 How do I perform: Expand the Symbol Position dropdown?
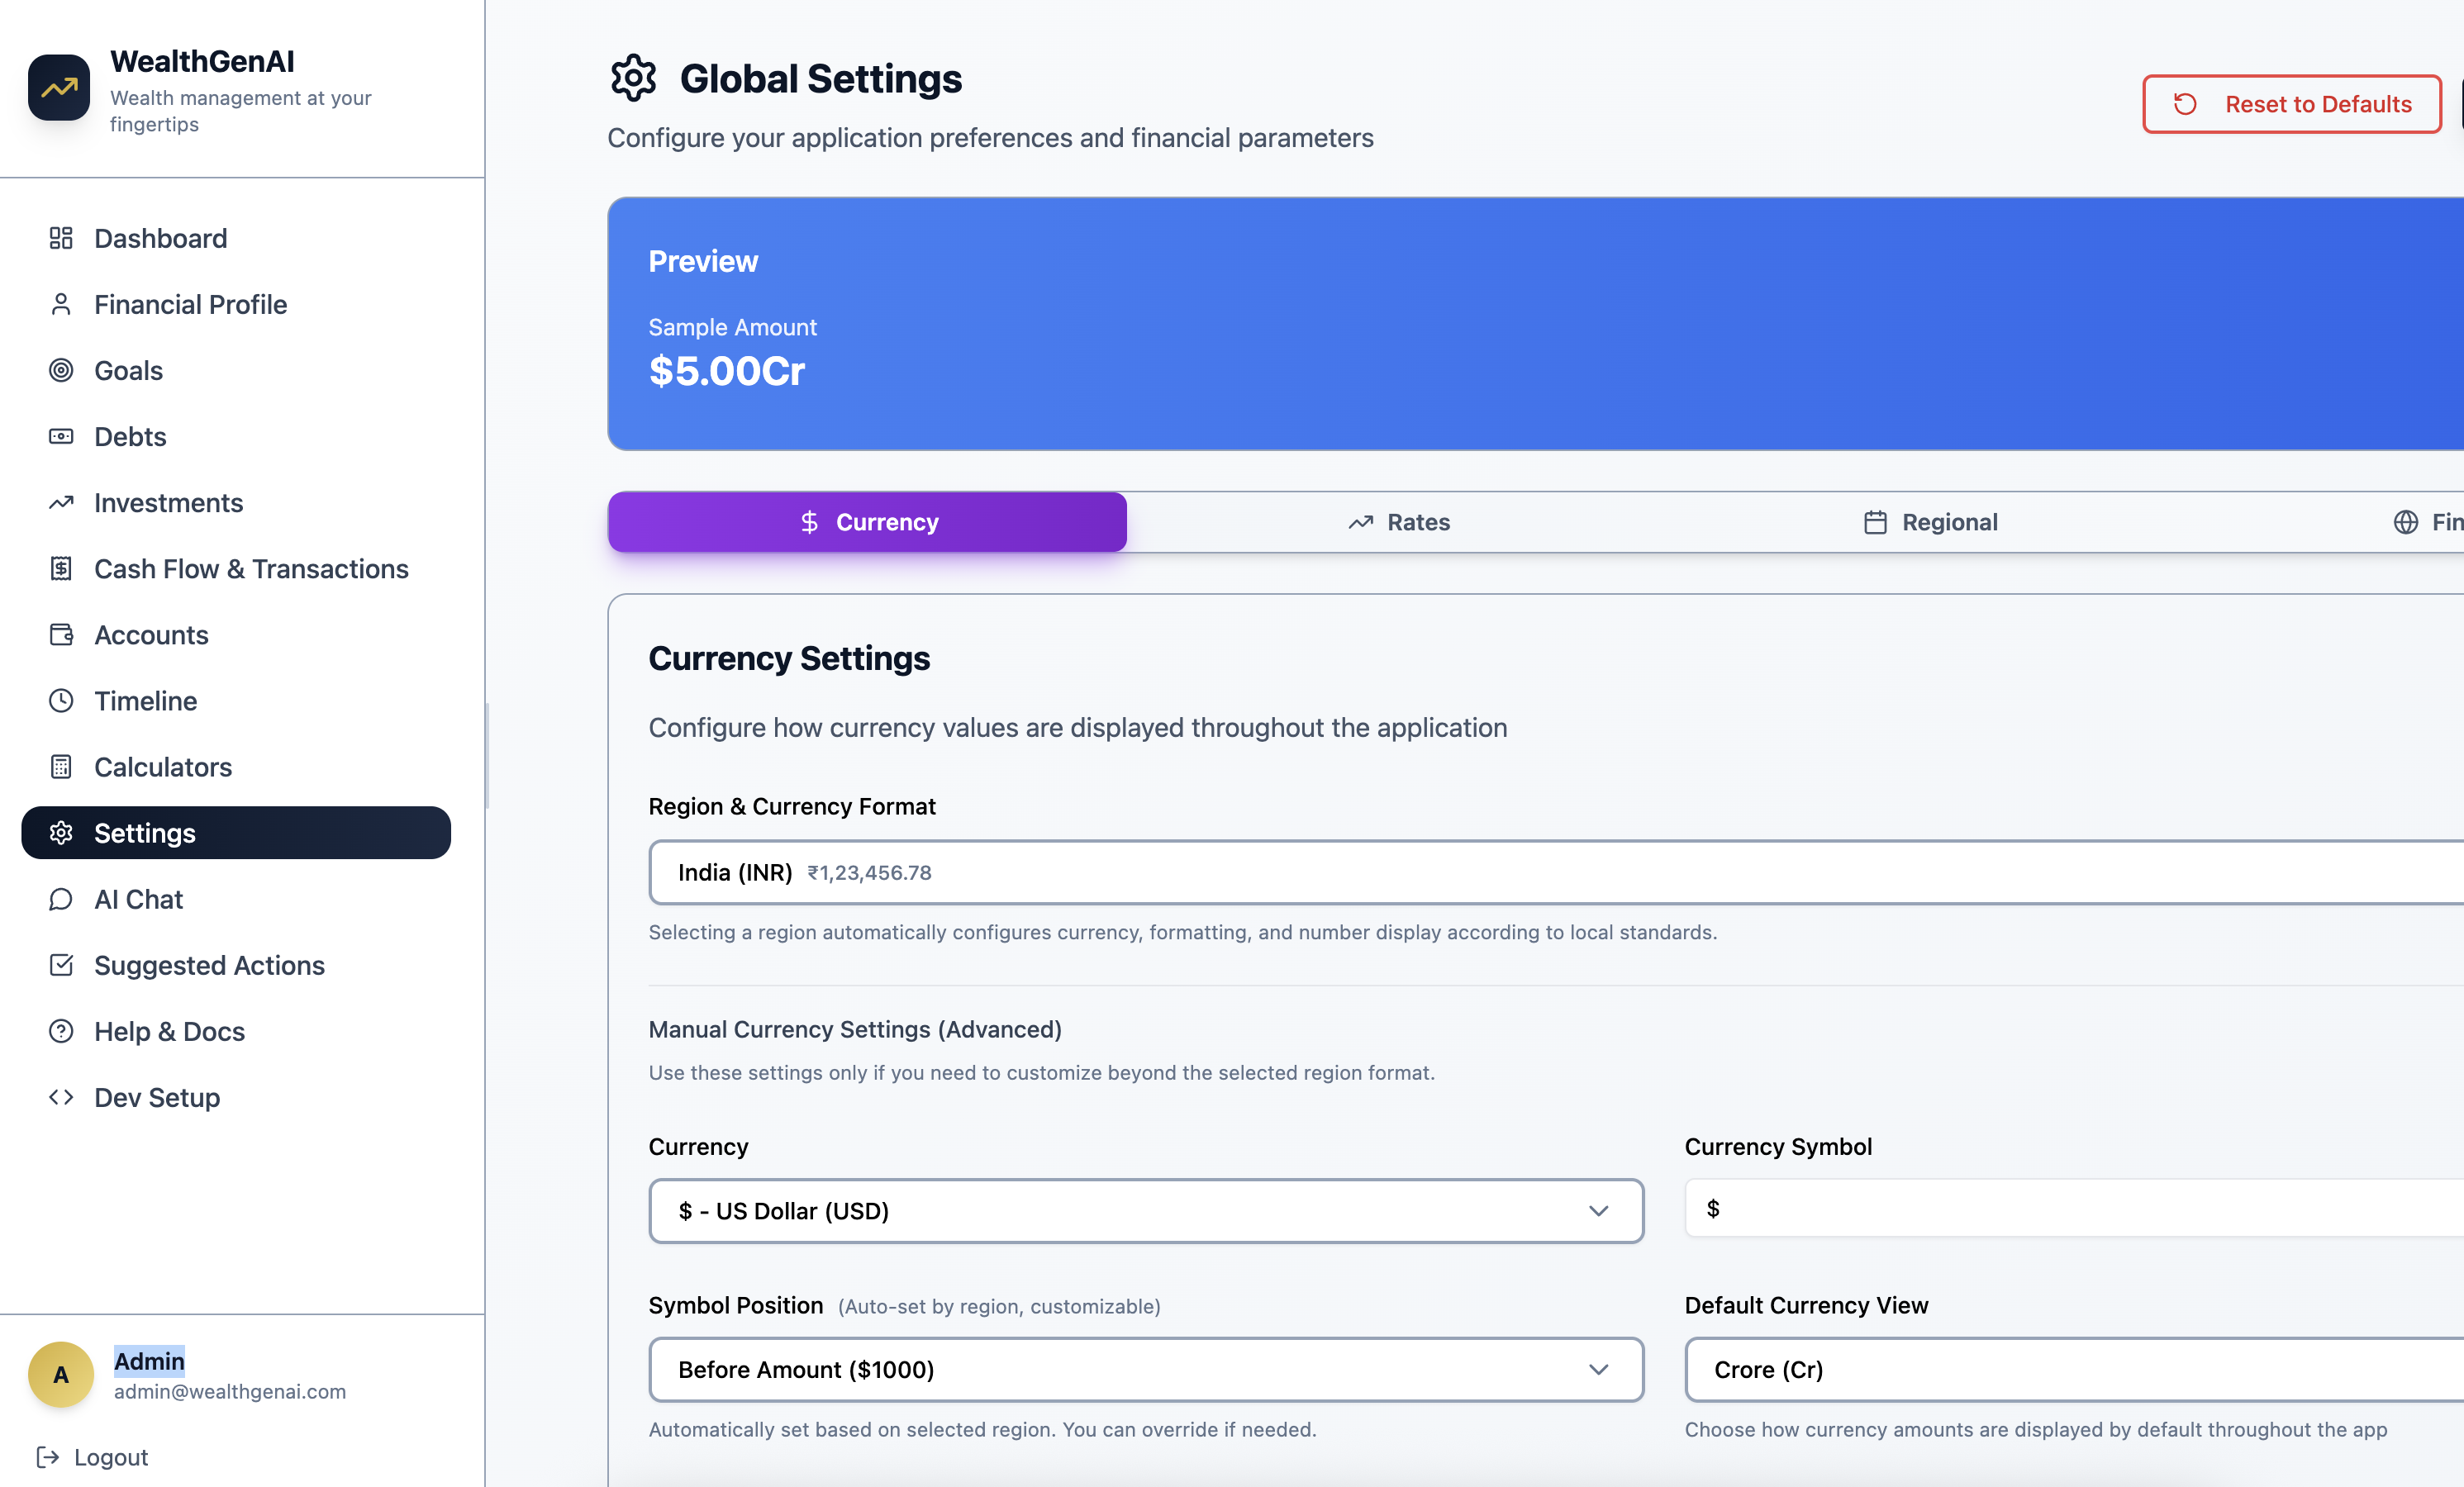point(1145,1370)
